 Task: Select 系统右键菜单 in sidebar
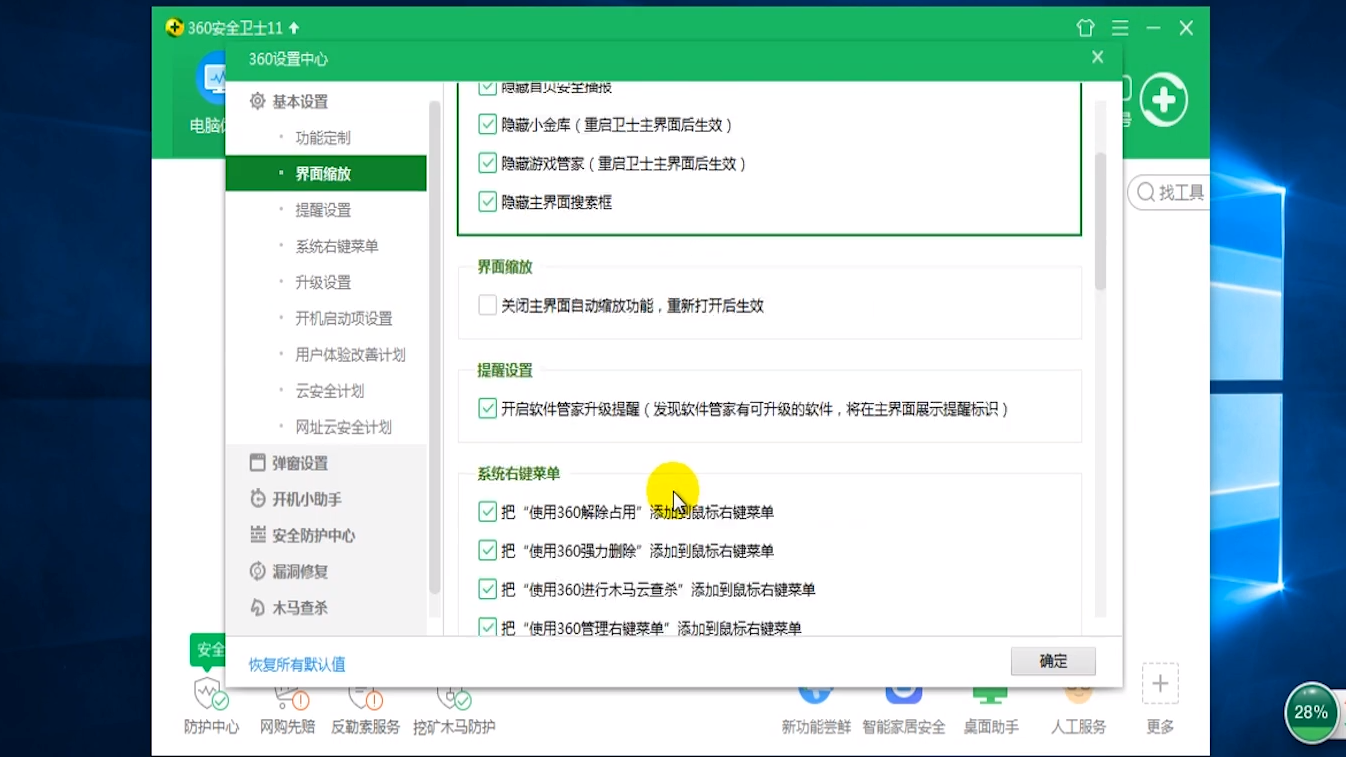pyautogui.click(x=337, y=245)
